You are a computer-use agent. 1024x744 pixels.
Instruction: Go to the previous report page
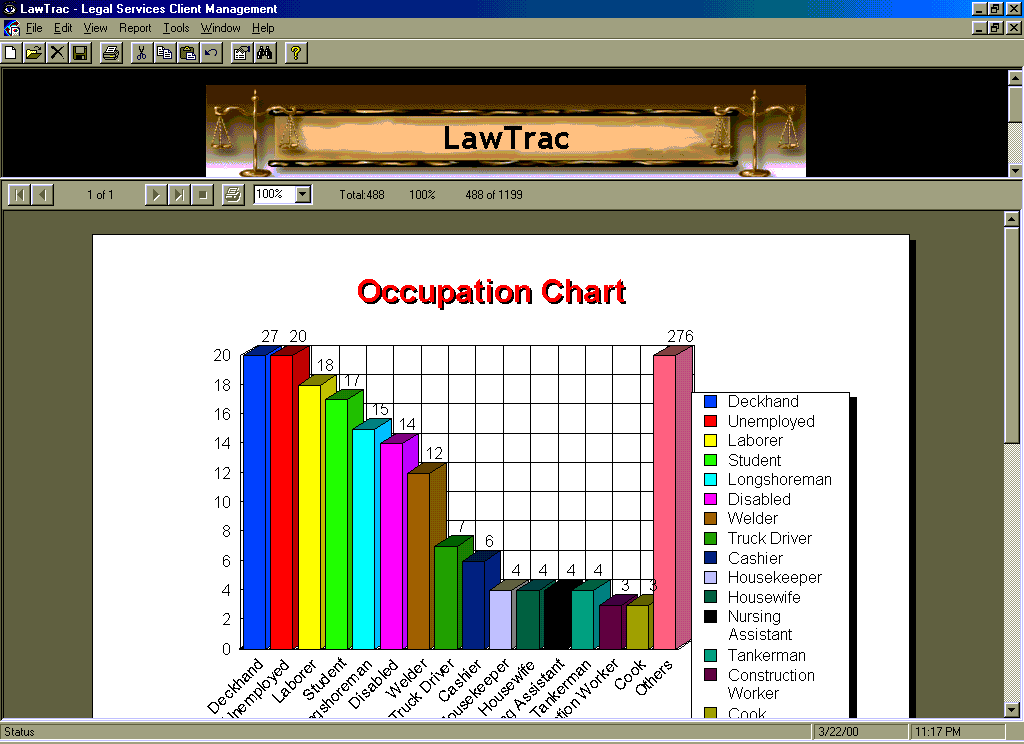(x=42, y=195)
